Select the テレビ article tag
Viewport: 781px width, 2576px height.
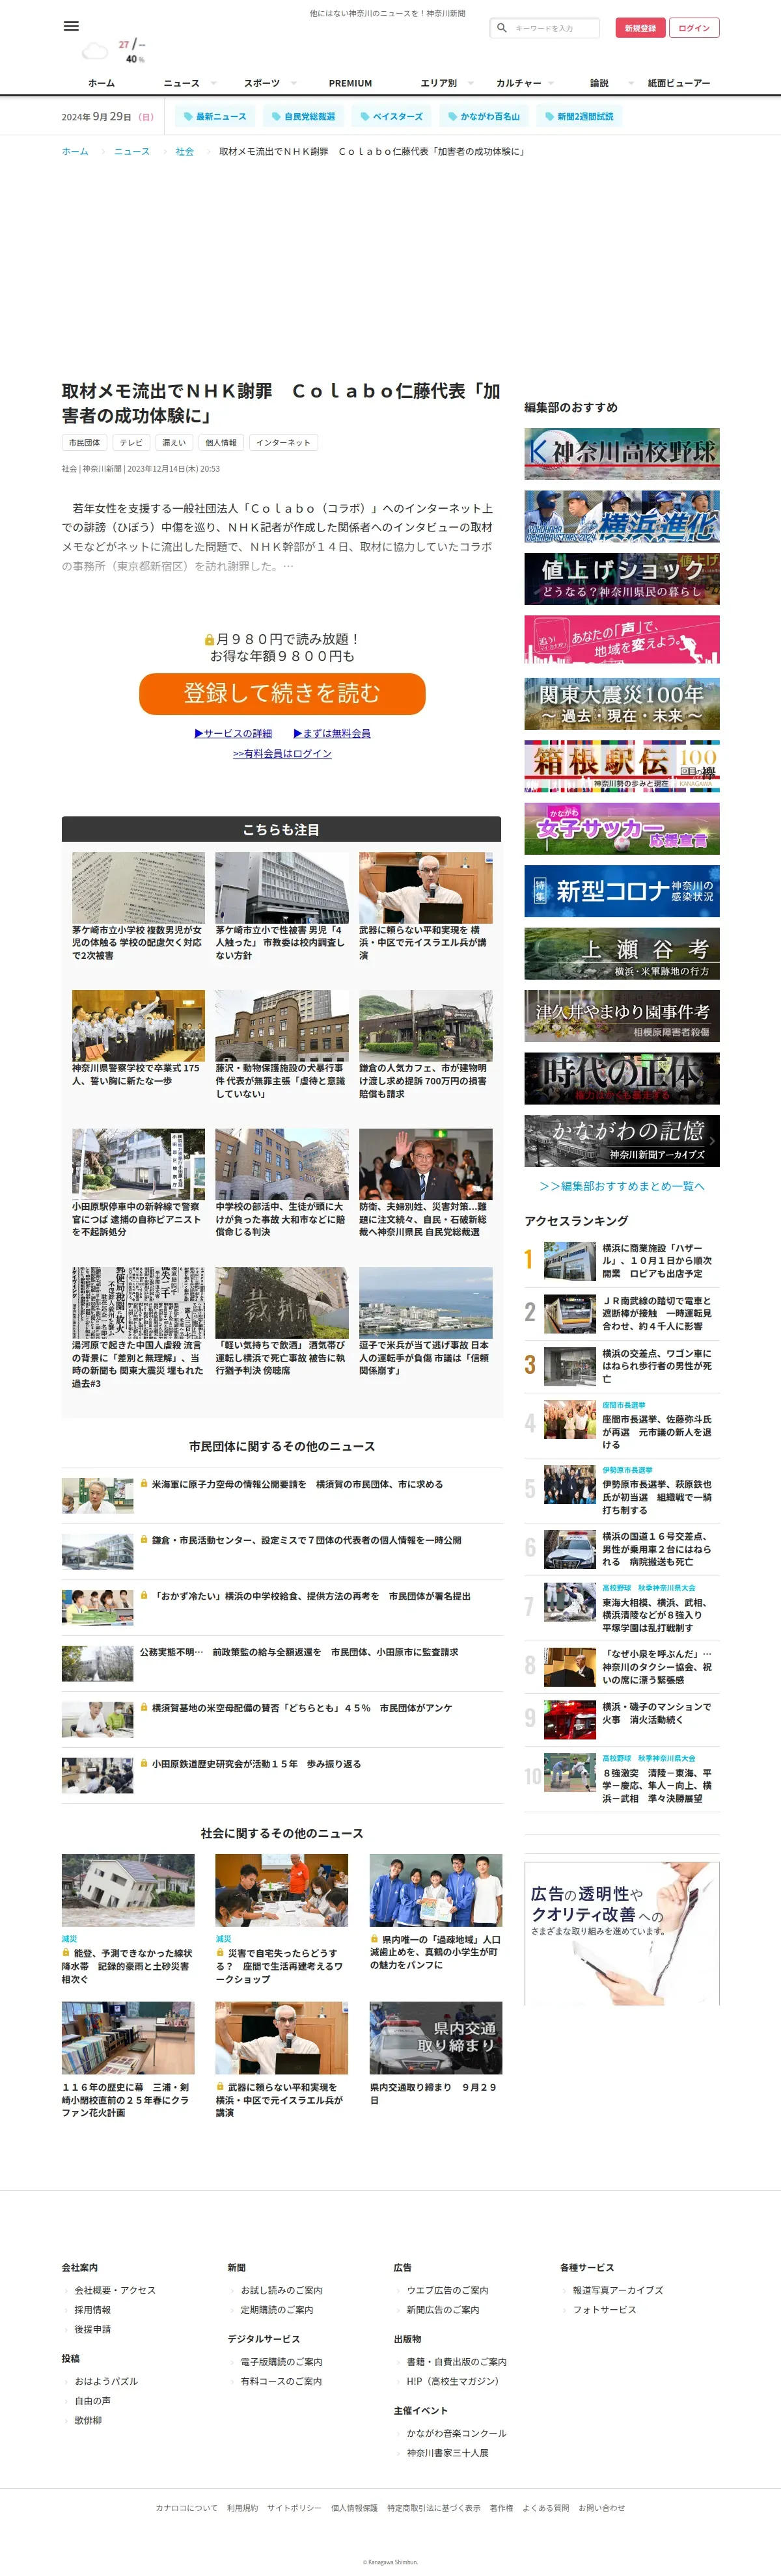[x=131, y=442]
